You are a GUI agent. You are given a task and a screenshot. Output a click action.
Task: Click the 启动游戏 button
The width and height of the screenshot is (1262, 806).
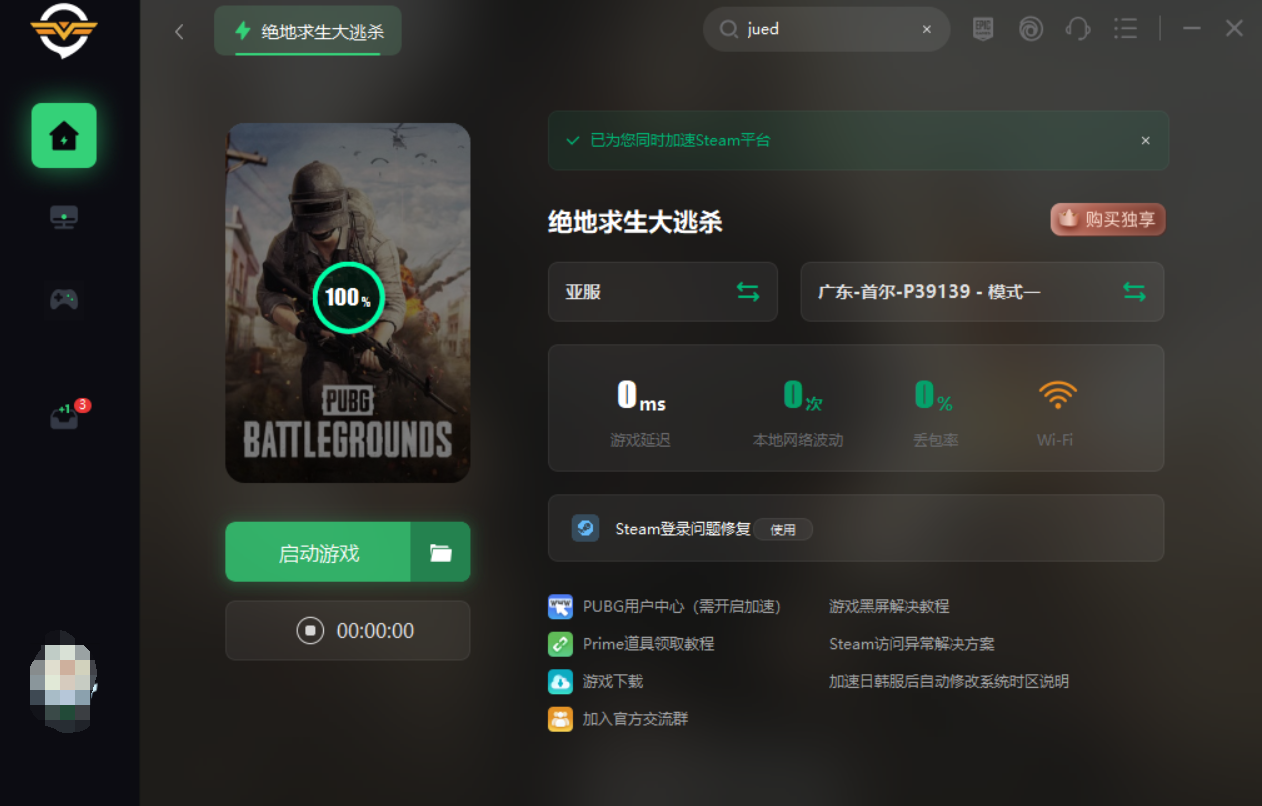click(x=318, y=552)
